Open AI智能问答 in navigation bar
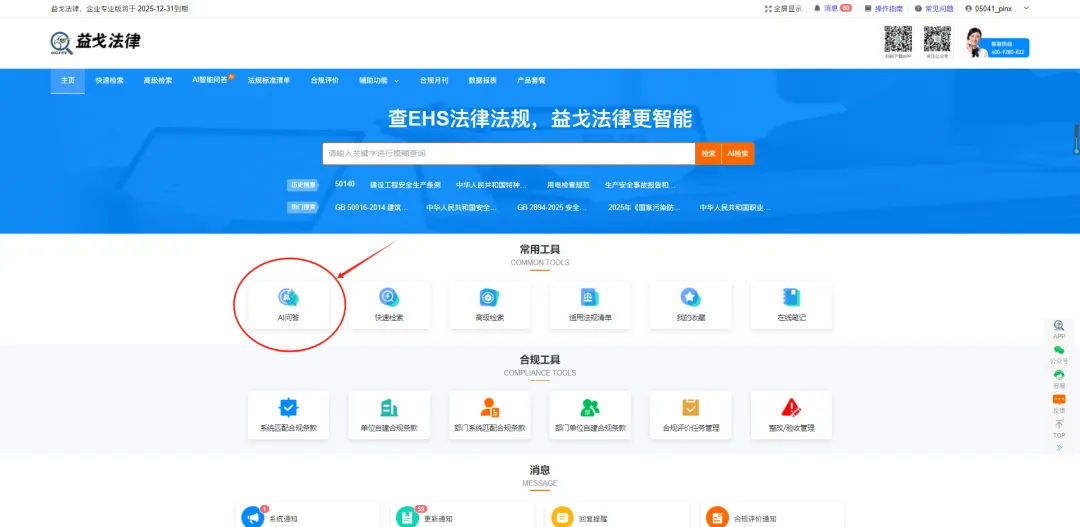Screen dimensions: 1080x527 [210, 80]
